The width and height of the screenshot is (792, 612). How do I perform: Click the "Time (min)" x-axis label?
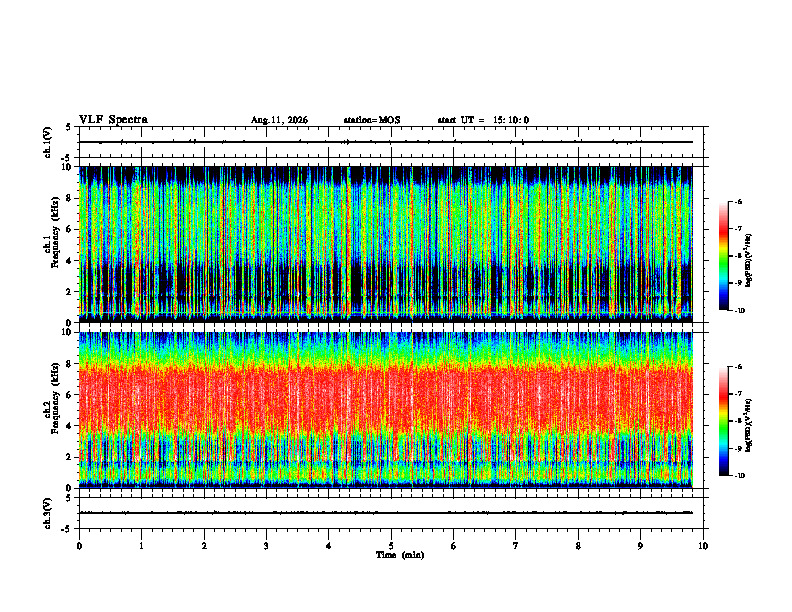pos(400,555)
